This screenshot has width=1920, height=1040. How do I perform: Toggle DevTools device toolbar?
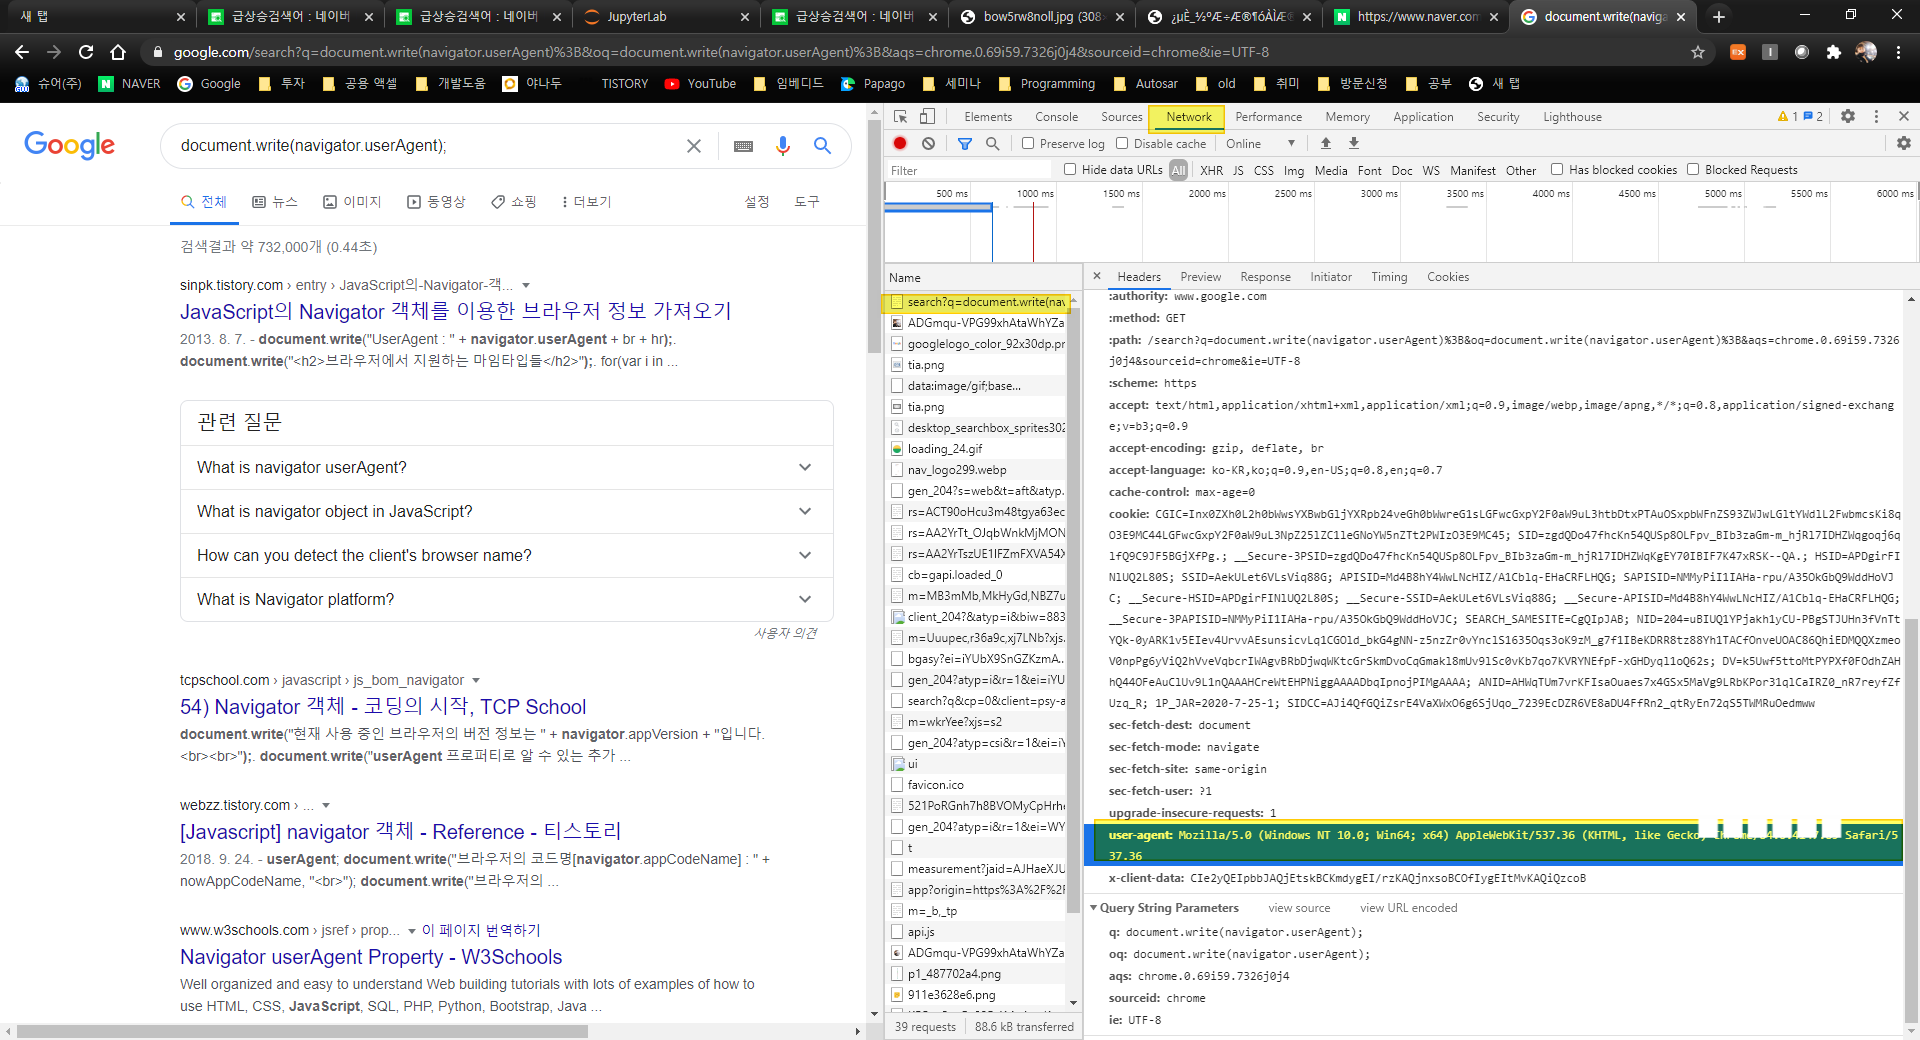click(x=927, y=117)
